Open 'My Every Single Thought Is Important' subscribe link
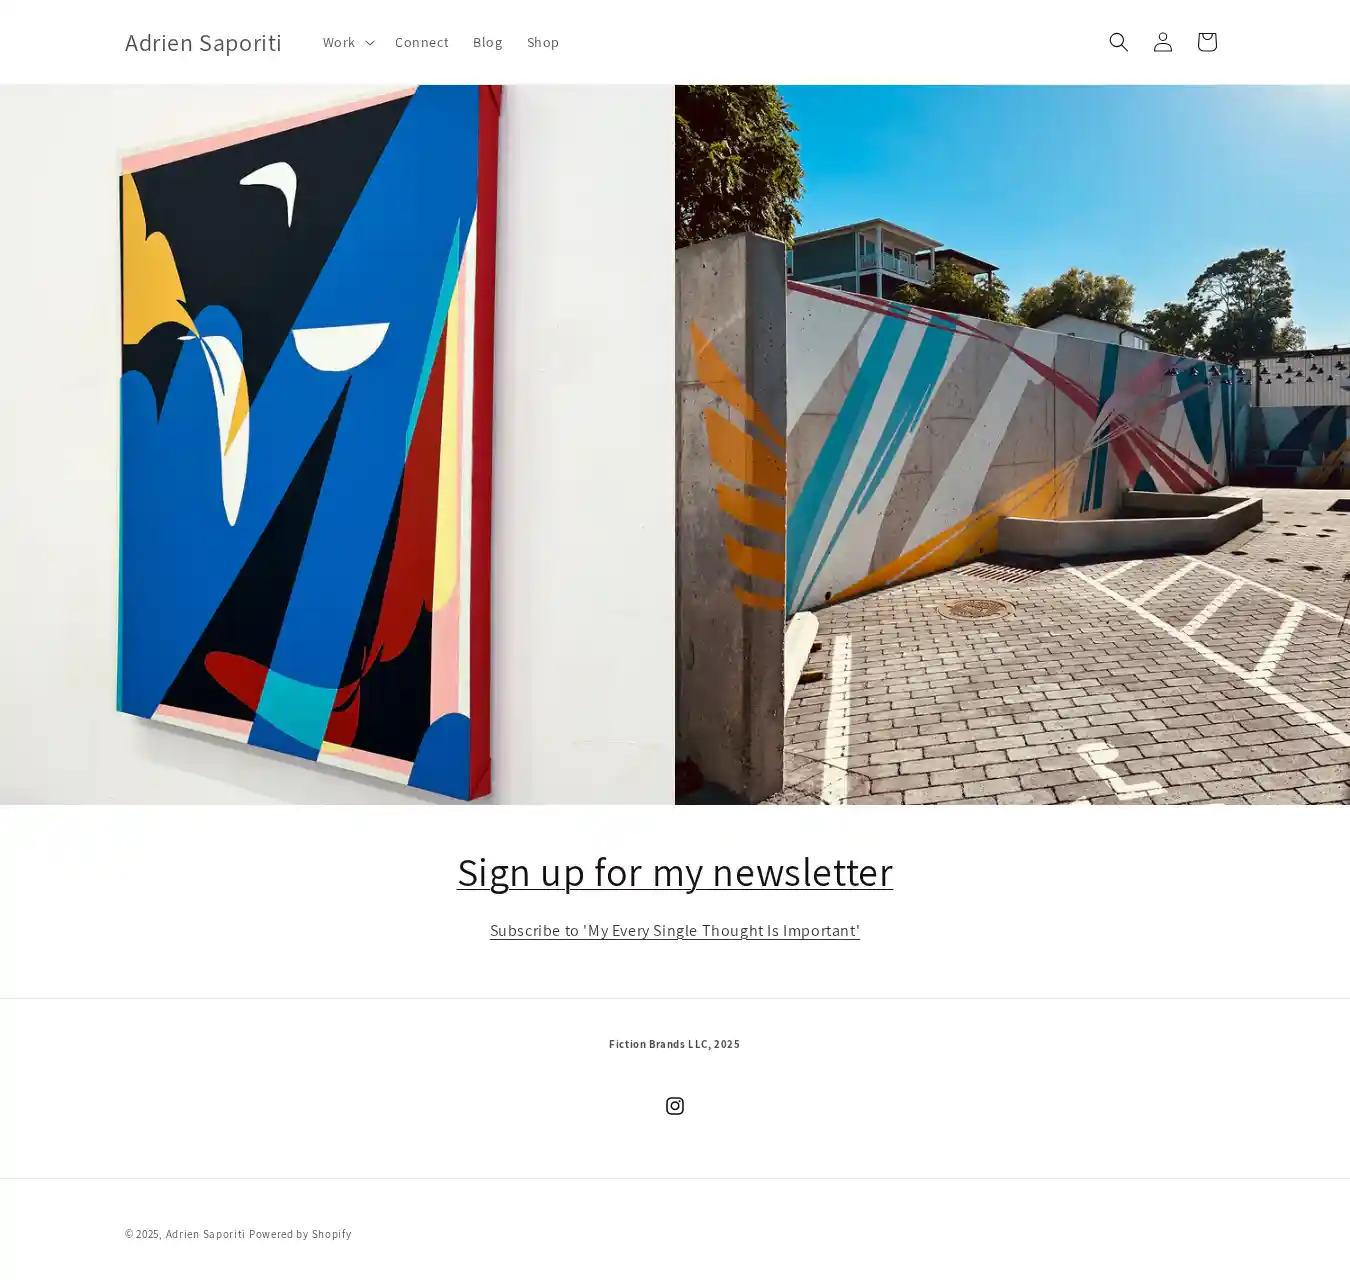This screenshot has width=1350, height=1280. point(675,930)
